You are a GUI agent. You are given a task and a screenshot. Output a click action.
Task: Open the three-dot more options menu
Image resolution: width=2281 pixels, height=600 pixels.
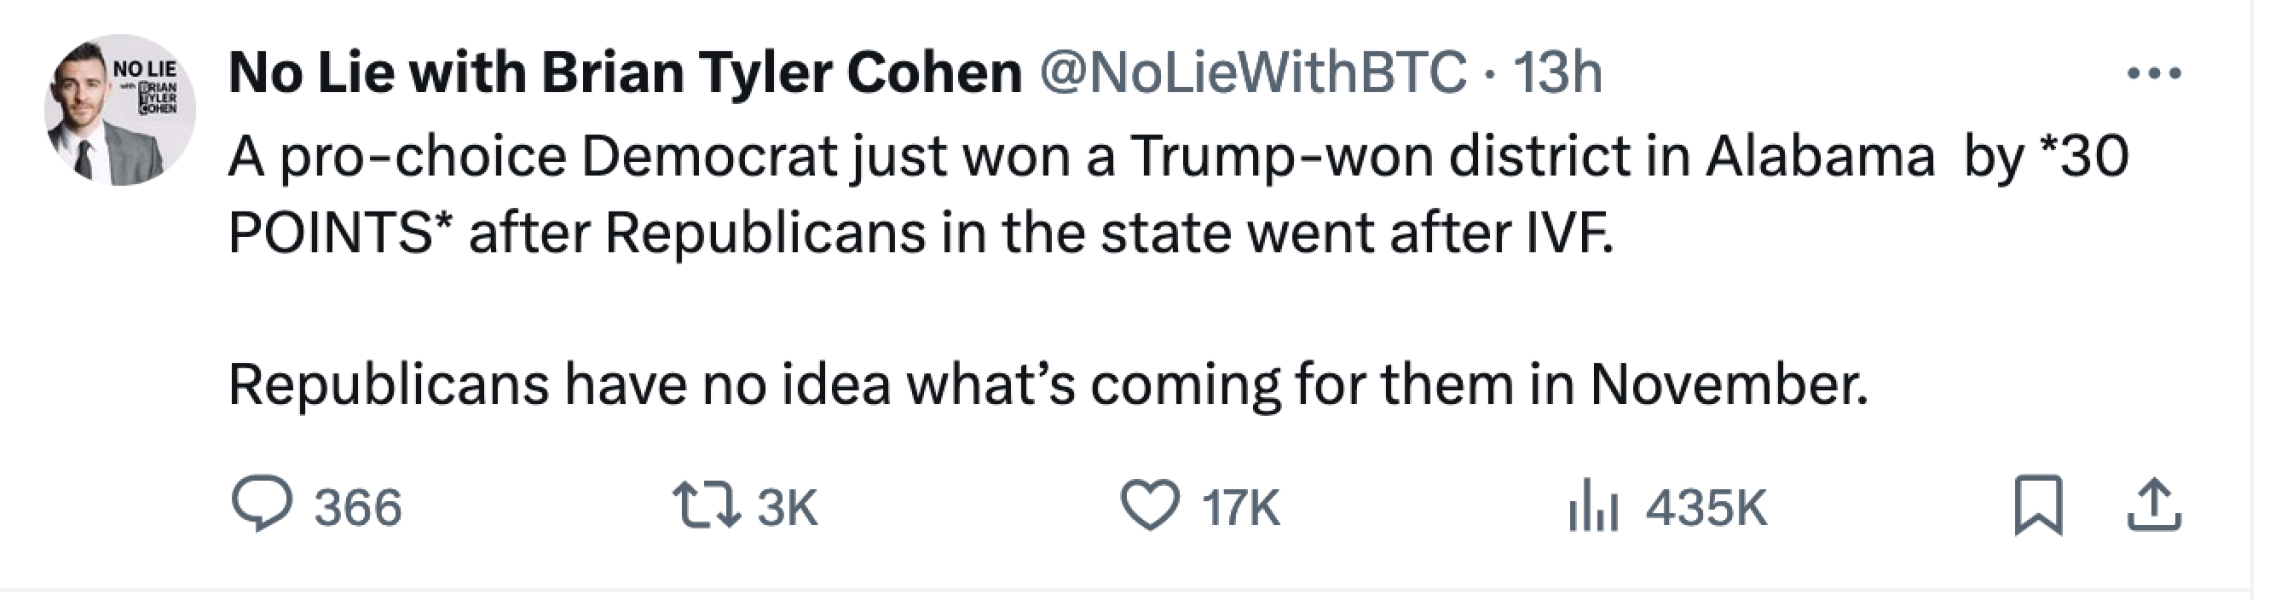tap(2152, 73)
